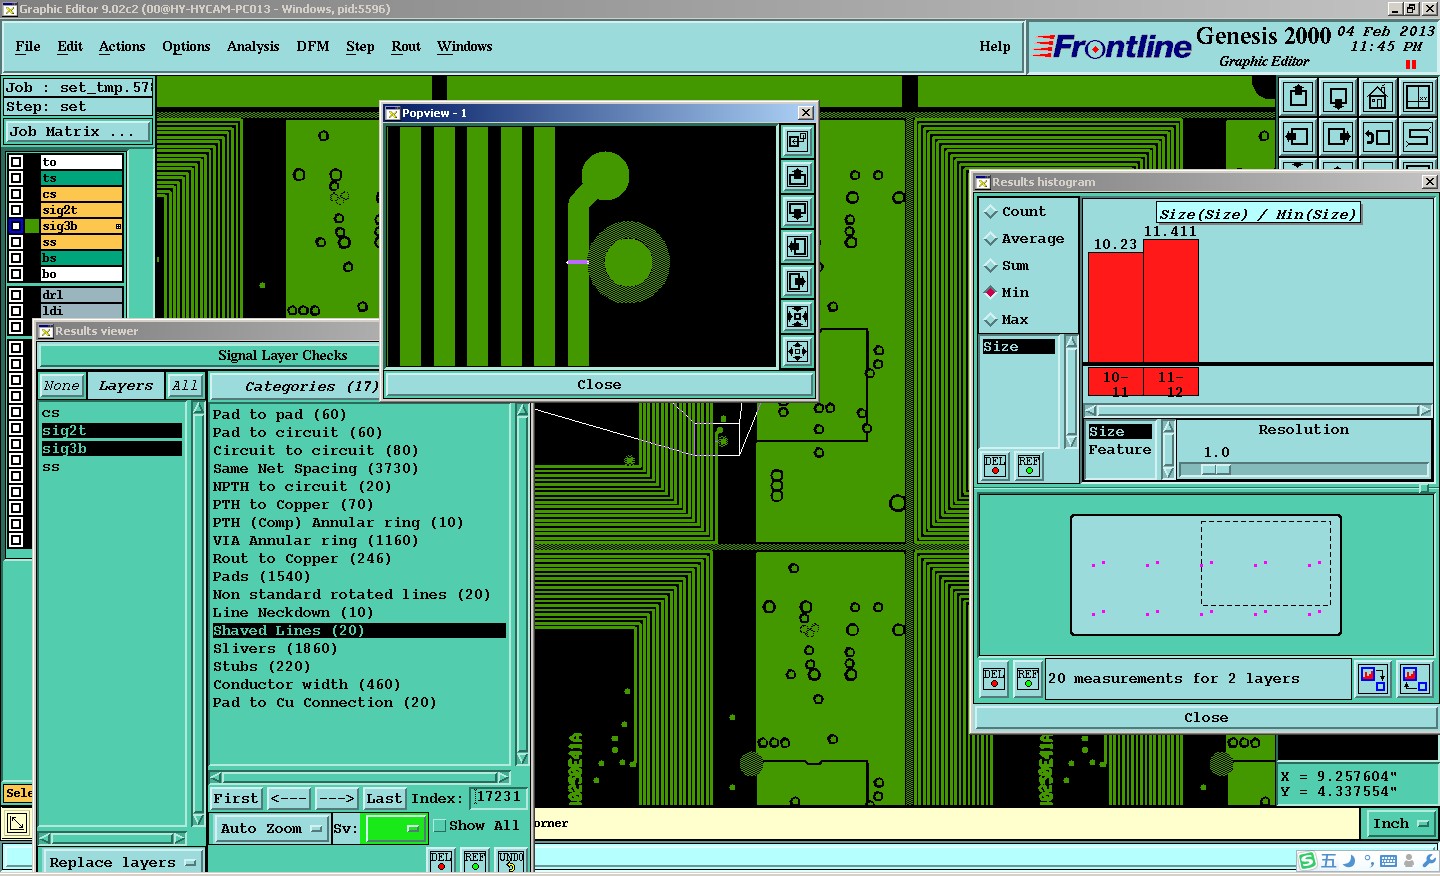Viewport: 1440px width, 876px height.
Task: Open the Inch units dropdown
Action: pos(1399,824)
